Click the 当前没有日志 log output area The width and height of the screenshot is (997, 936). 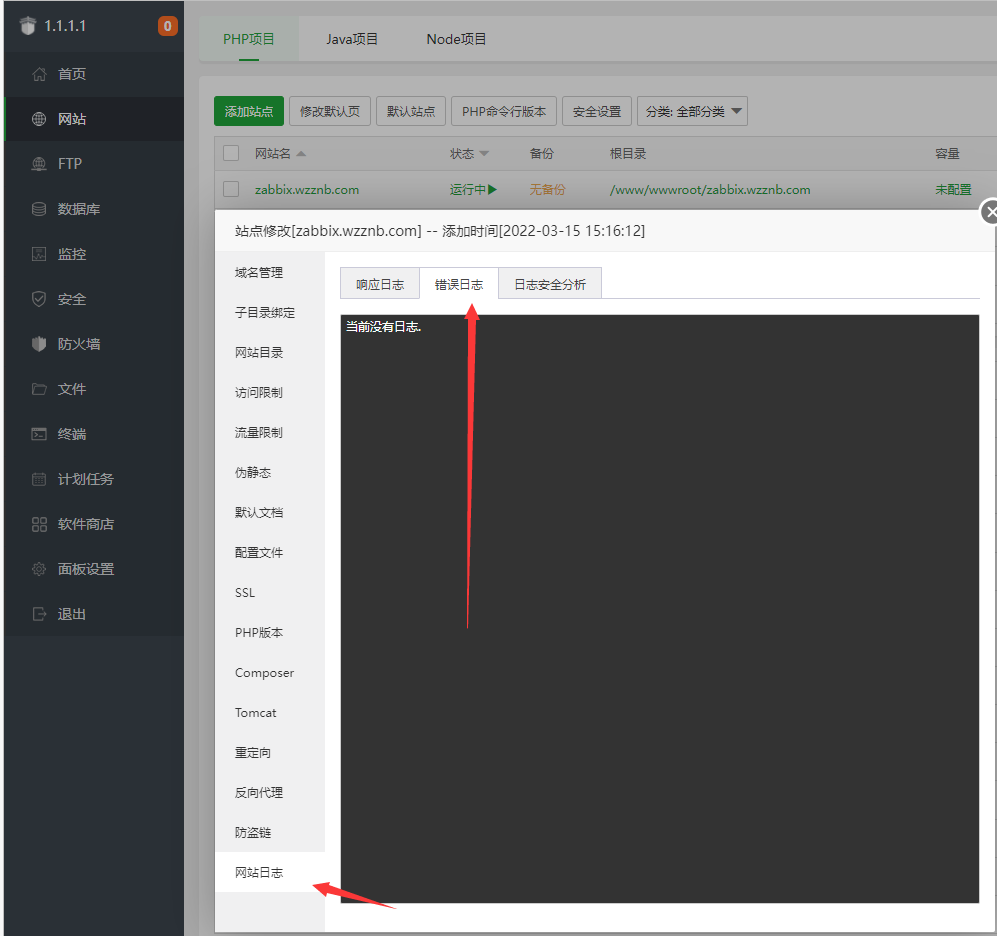659,609
